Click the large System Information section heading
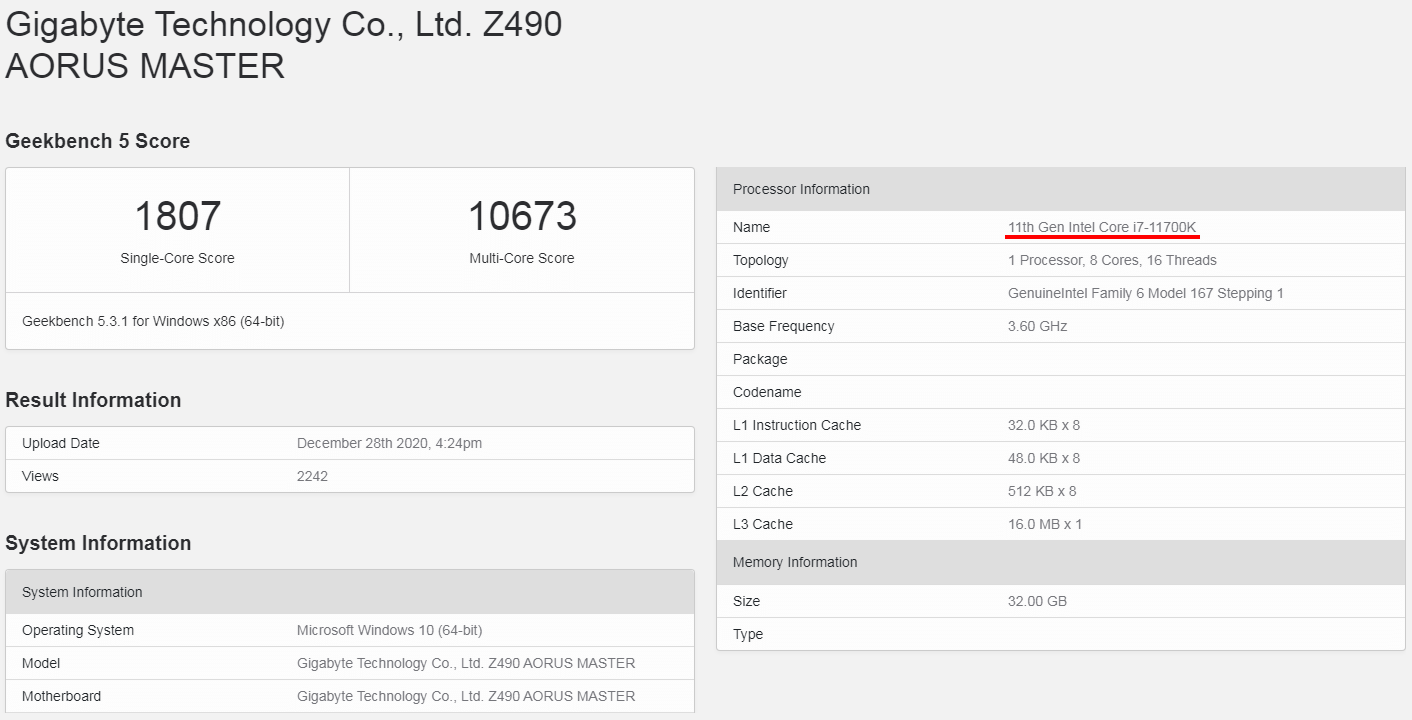The height and width of the screenshot is (720, 1412). pos(98,543)
